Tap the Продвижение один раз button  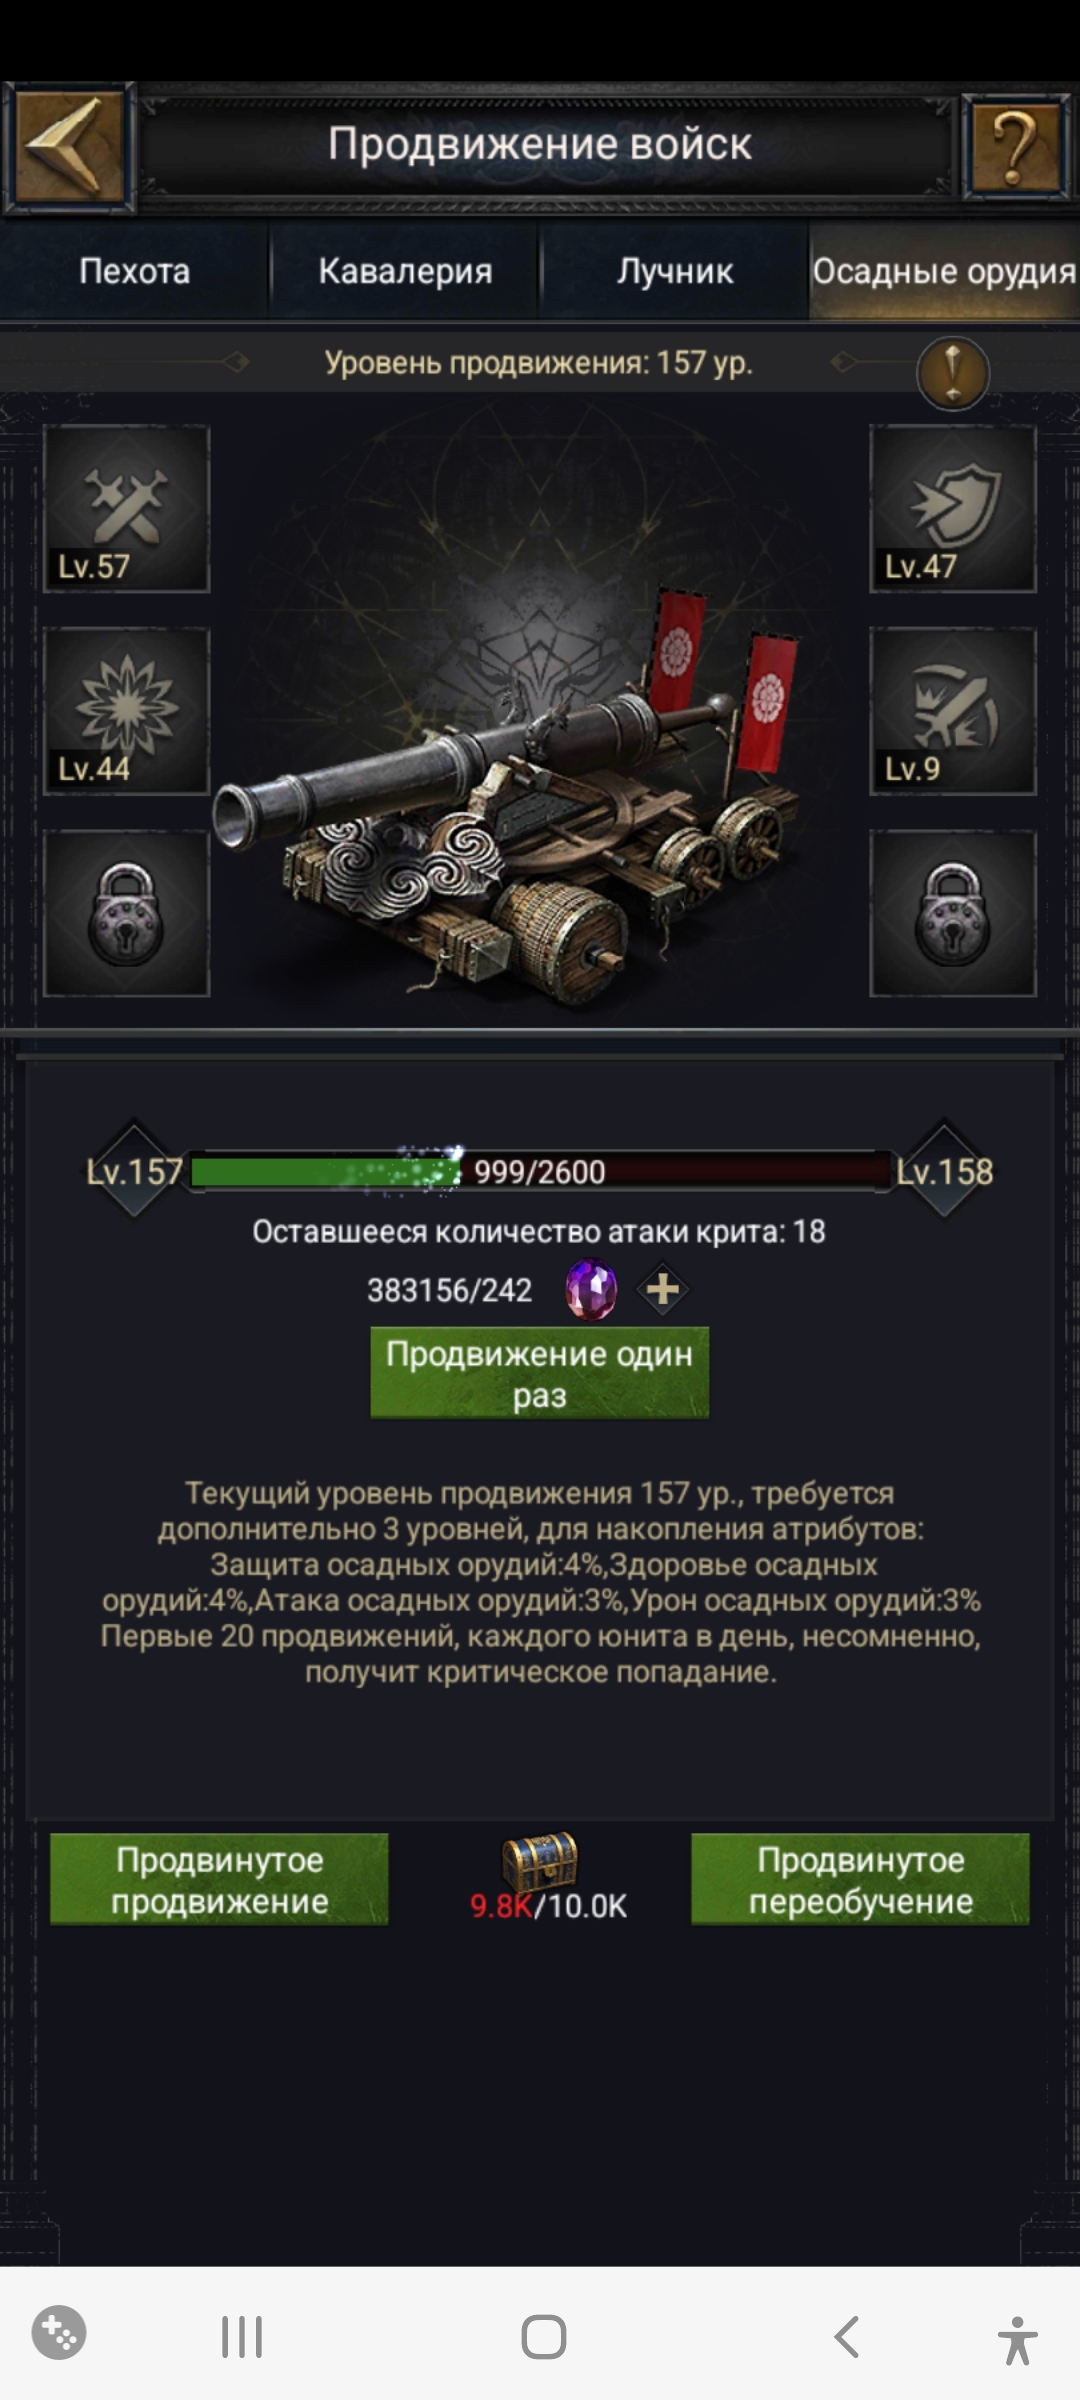540,1373
